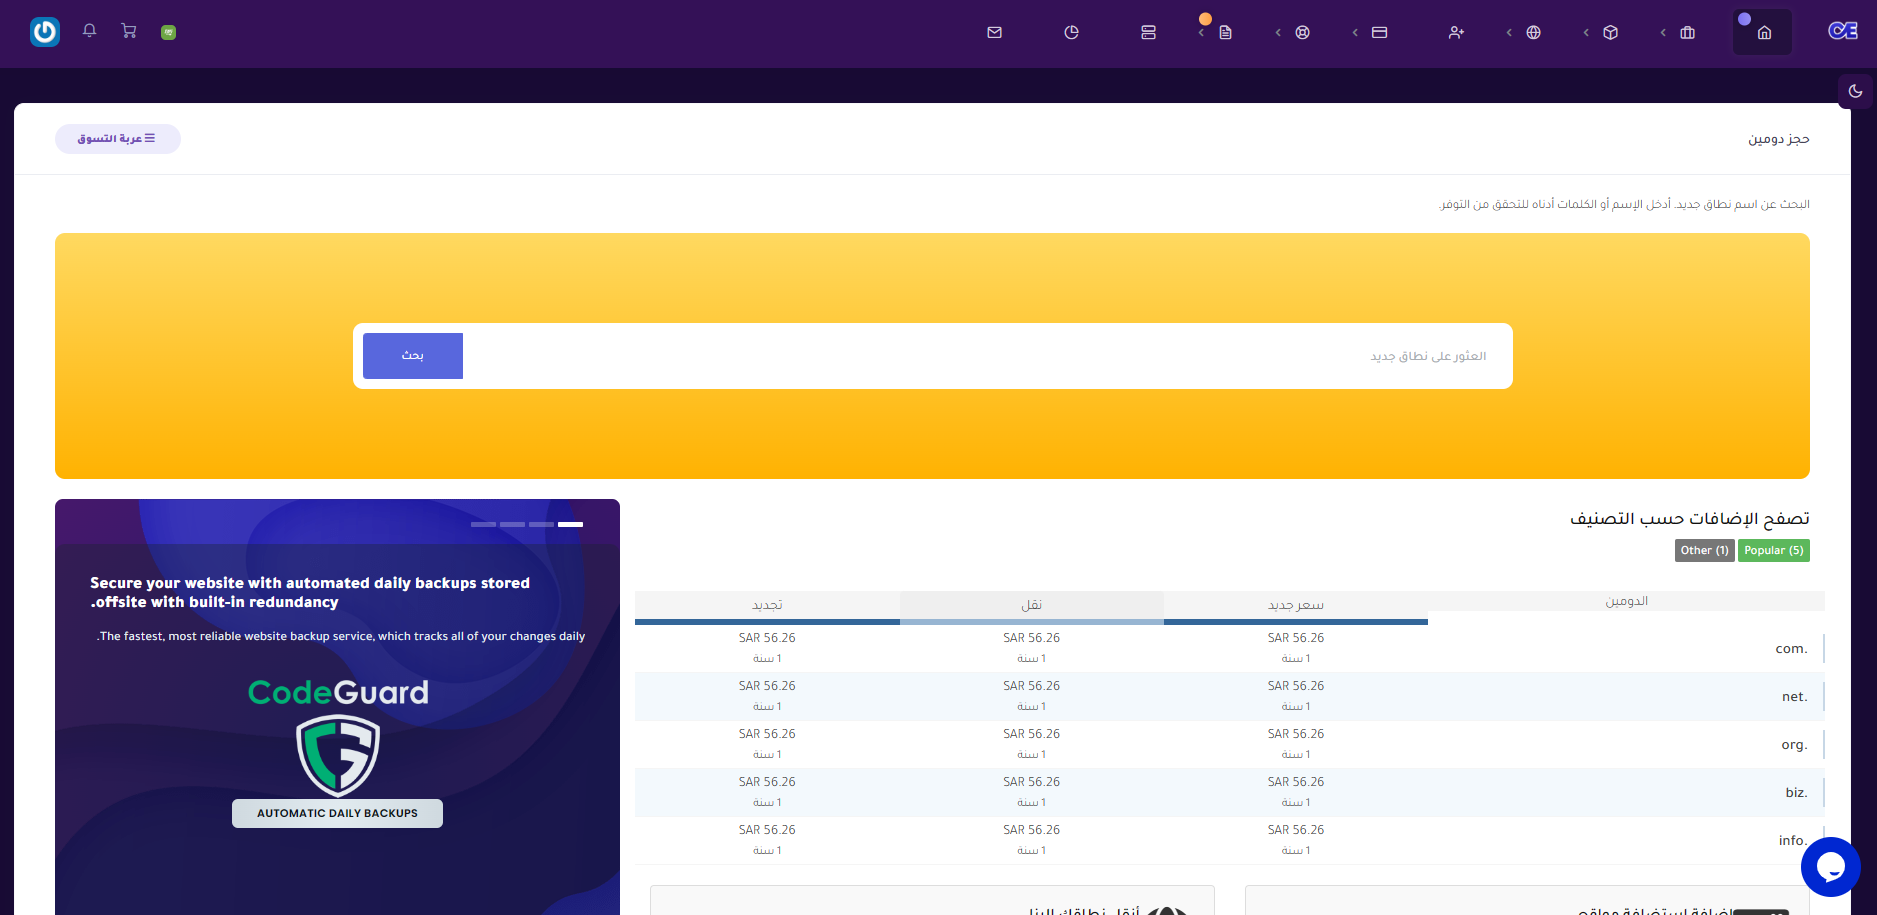The image size is (1877, 915).
Task: Go to the home dashboard icon
Action: pos(1764,32)
